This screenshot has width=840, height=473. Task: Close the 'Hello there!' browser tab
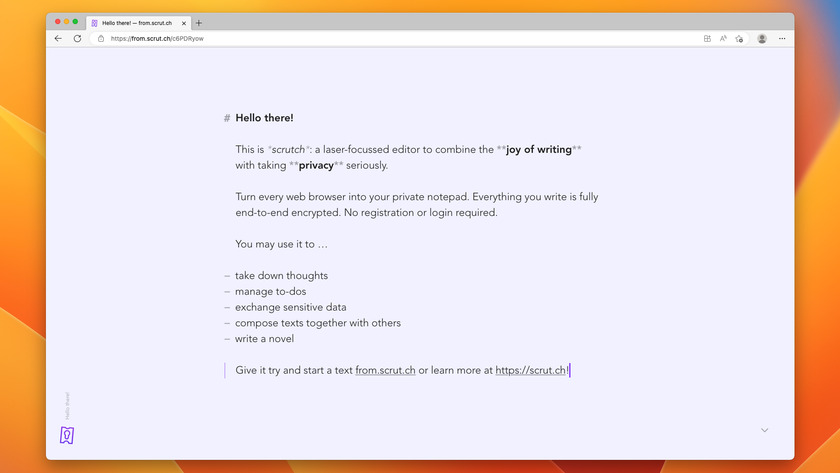[x=184, y=23]
